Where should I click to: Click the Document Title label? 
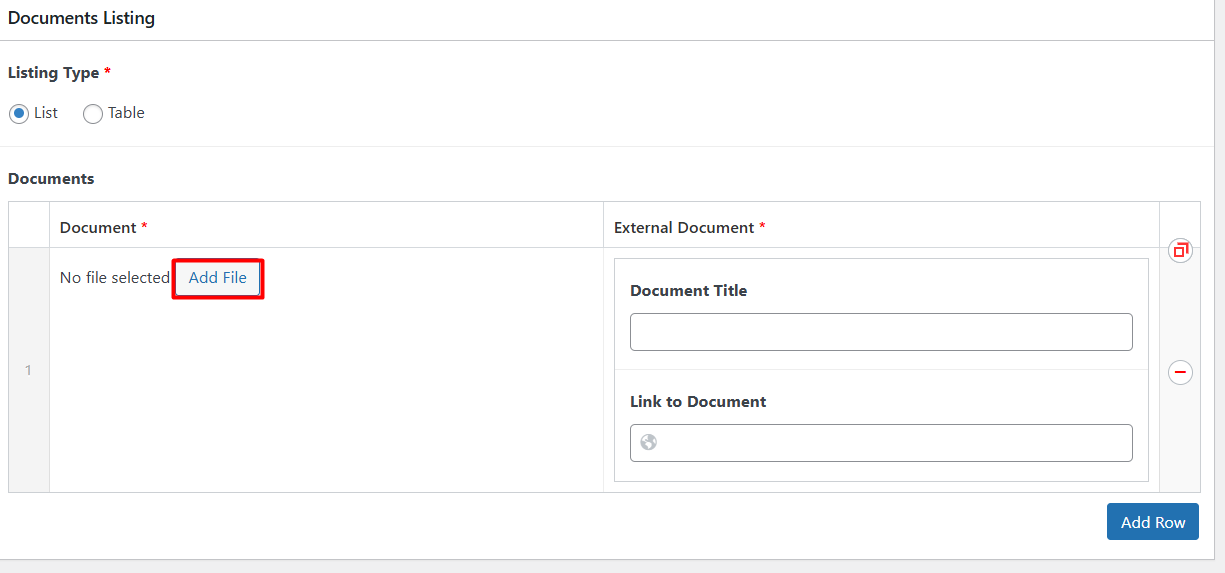pos(688,291)
